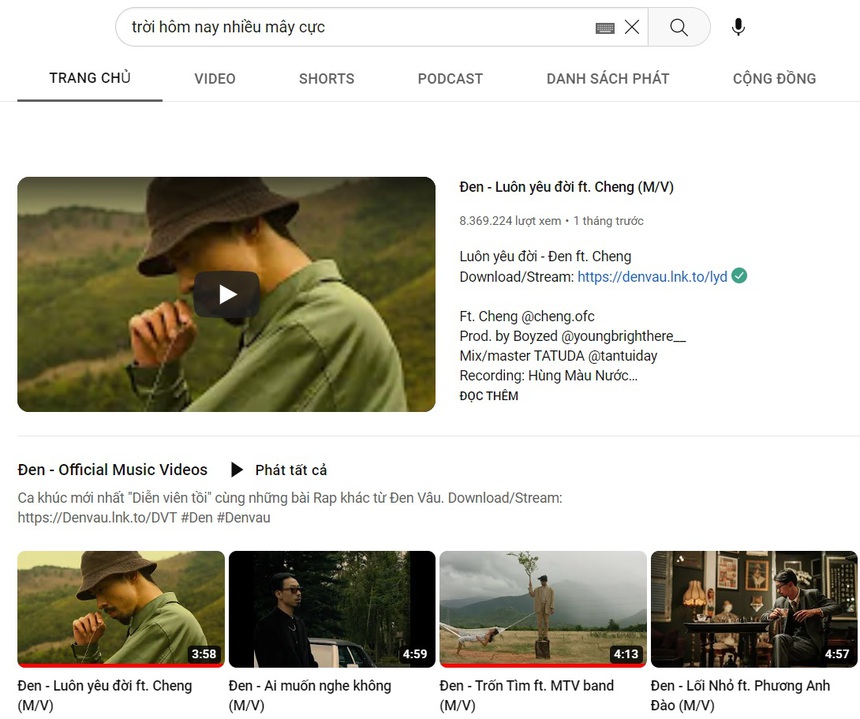Click the magnifying glass search button

pyautogui.click(x=679, y=27)
